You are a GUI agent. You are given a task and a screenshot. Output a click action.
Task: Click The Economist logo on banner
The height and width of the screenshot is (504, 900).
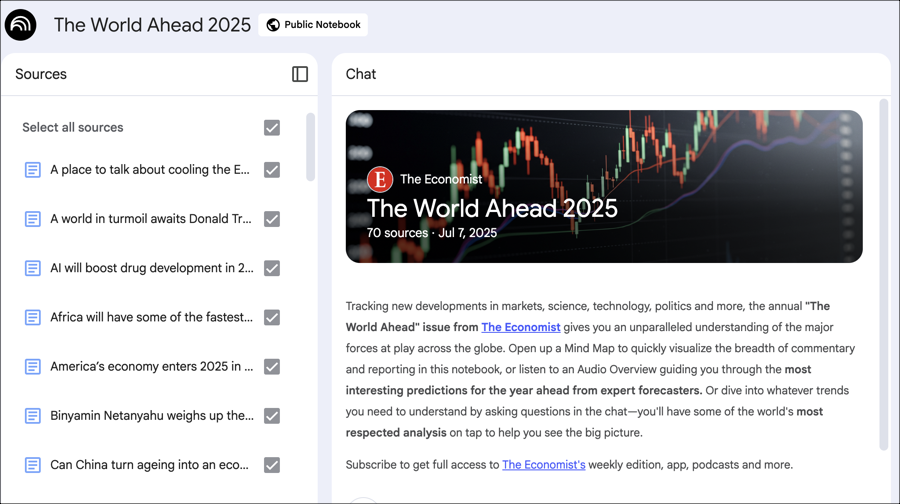[x=380, y=179]
